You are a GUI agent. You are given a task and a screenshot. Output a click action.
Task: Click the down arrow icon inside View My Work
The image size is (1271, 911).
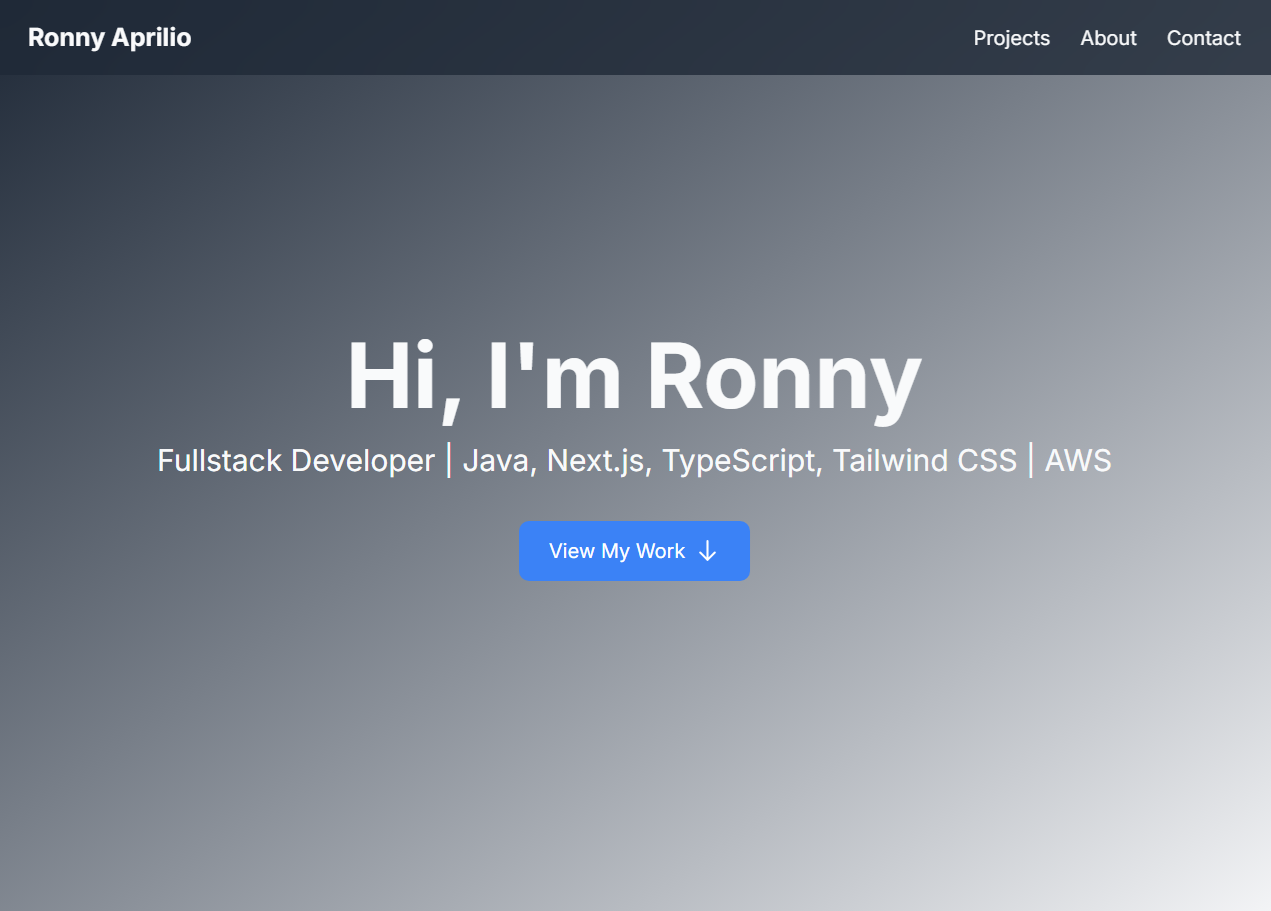pyautogui.click(x=708, y=551)
